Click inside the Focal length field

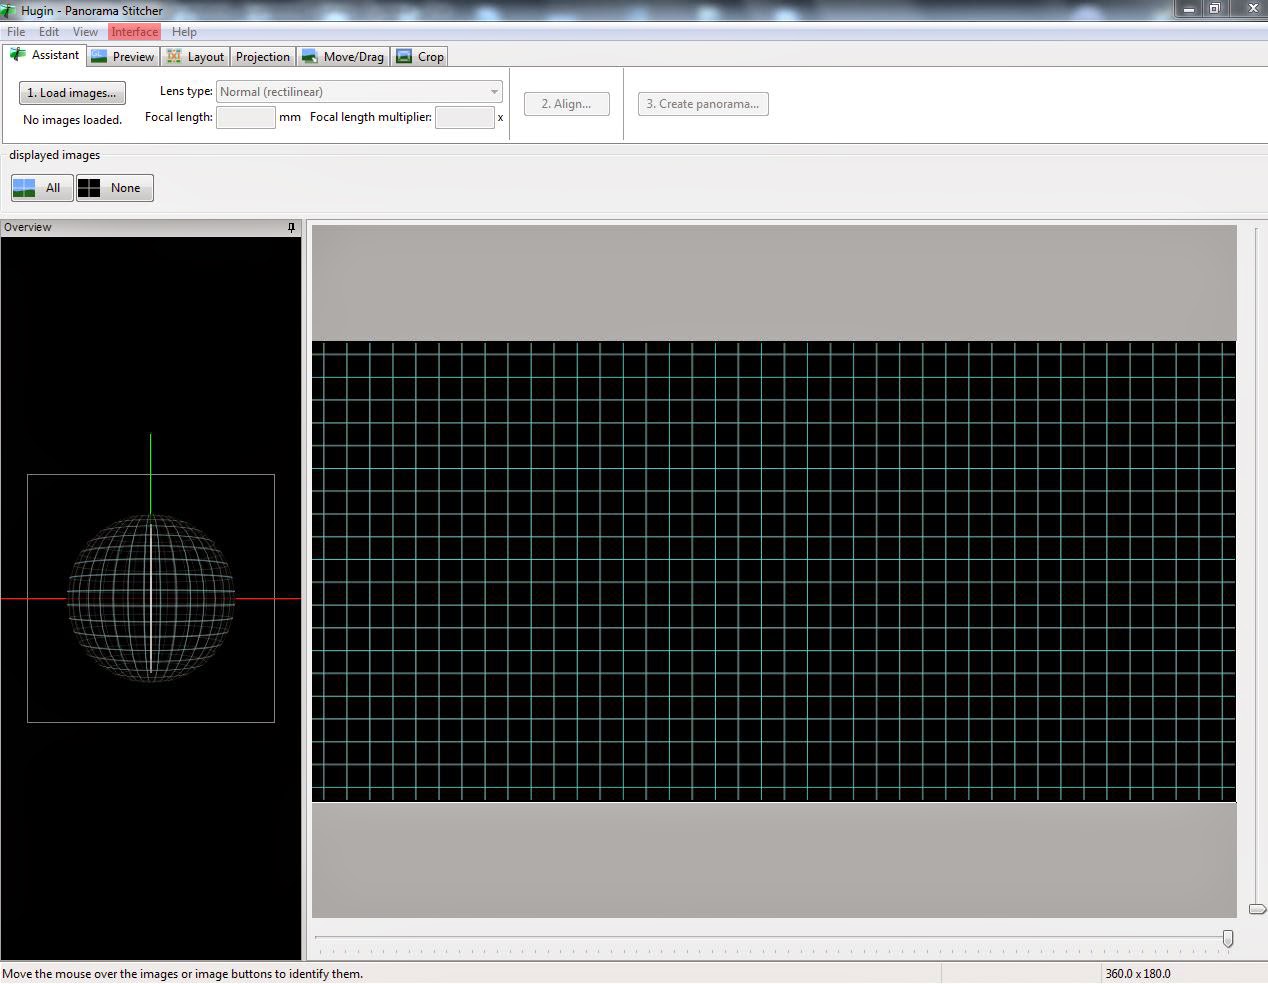245,117
